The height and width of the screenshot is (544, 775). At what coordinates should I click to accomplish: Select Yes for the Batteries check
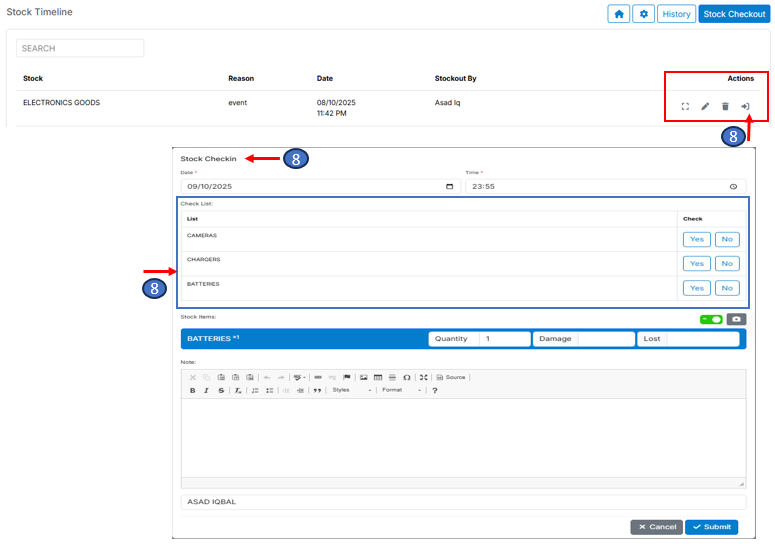(x=696, y=288)
